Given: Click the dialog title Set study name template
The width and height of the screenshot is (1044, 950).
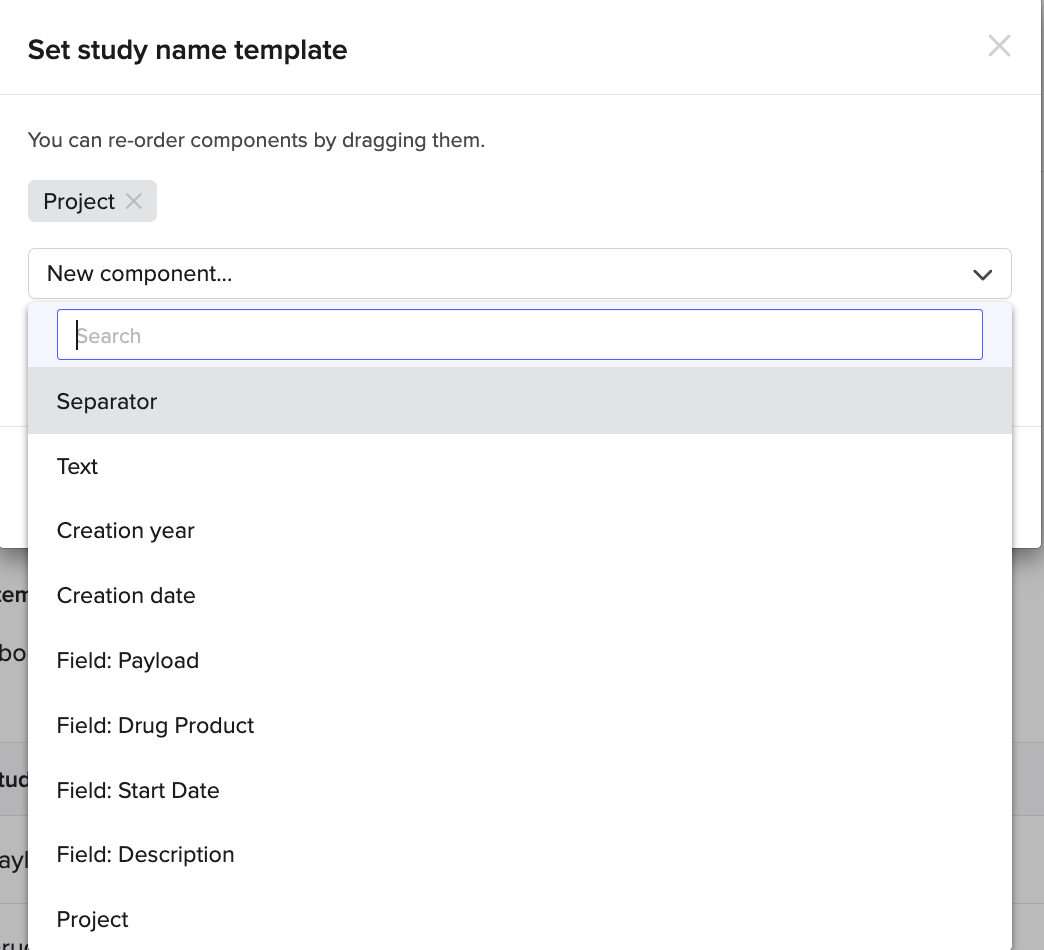Looking at the screenshot, I should [187, 50].
